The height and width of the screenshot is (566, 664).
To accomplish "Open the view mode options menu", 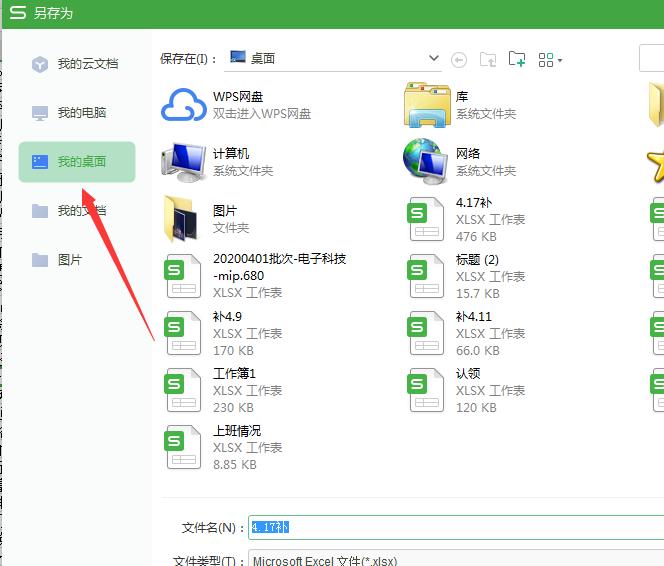I will click(x=550, y=60).
